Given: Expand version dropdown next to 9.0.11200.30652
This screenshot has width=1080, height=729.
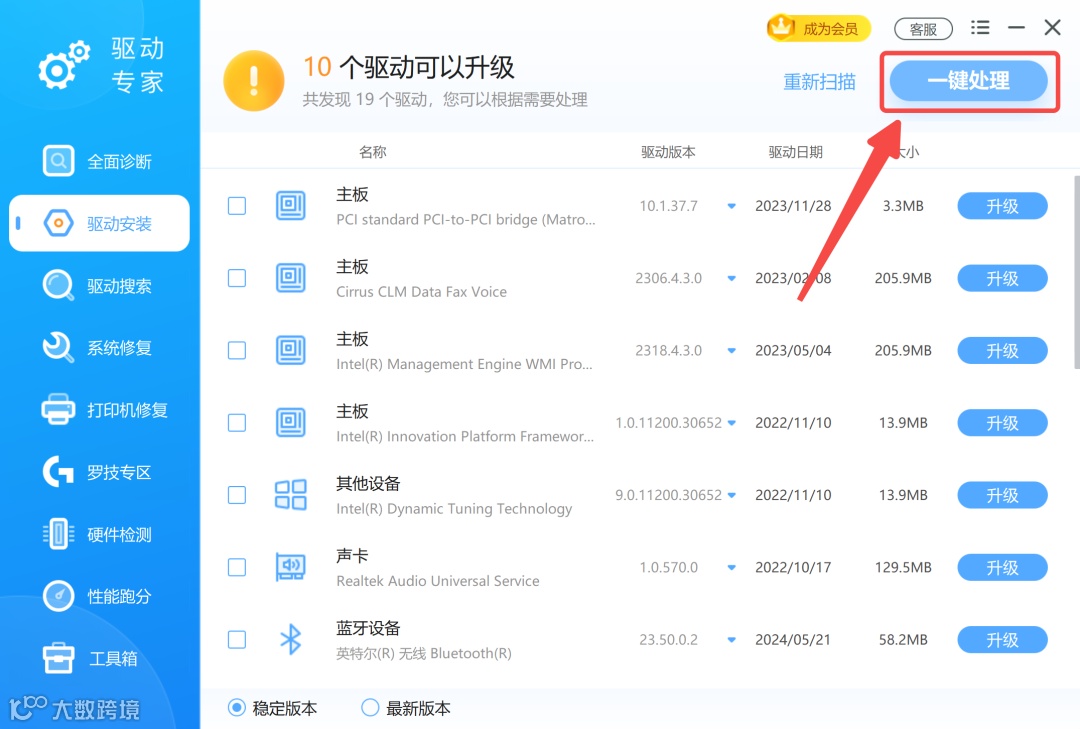Looking at the screenshot, I should click(x=731, y=495).
